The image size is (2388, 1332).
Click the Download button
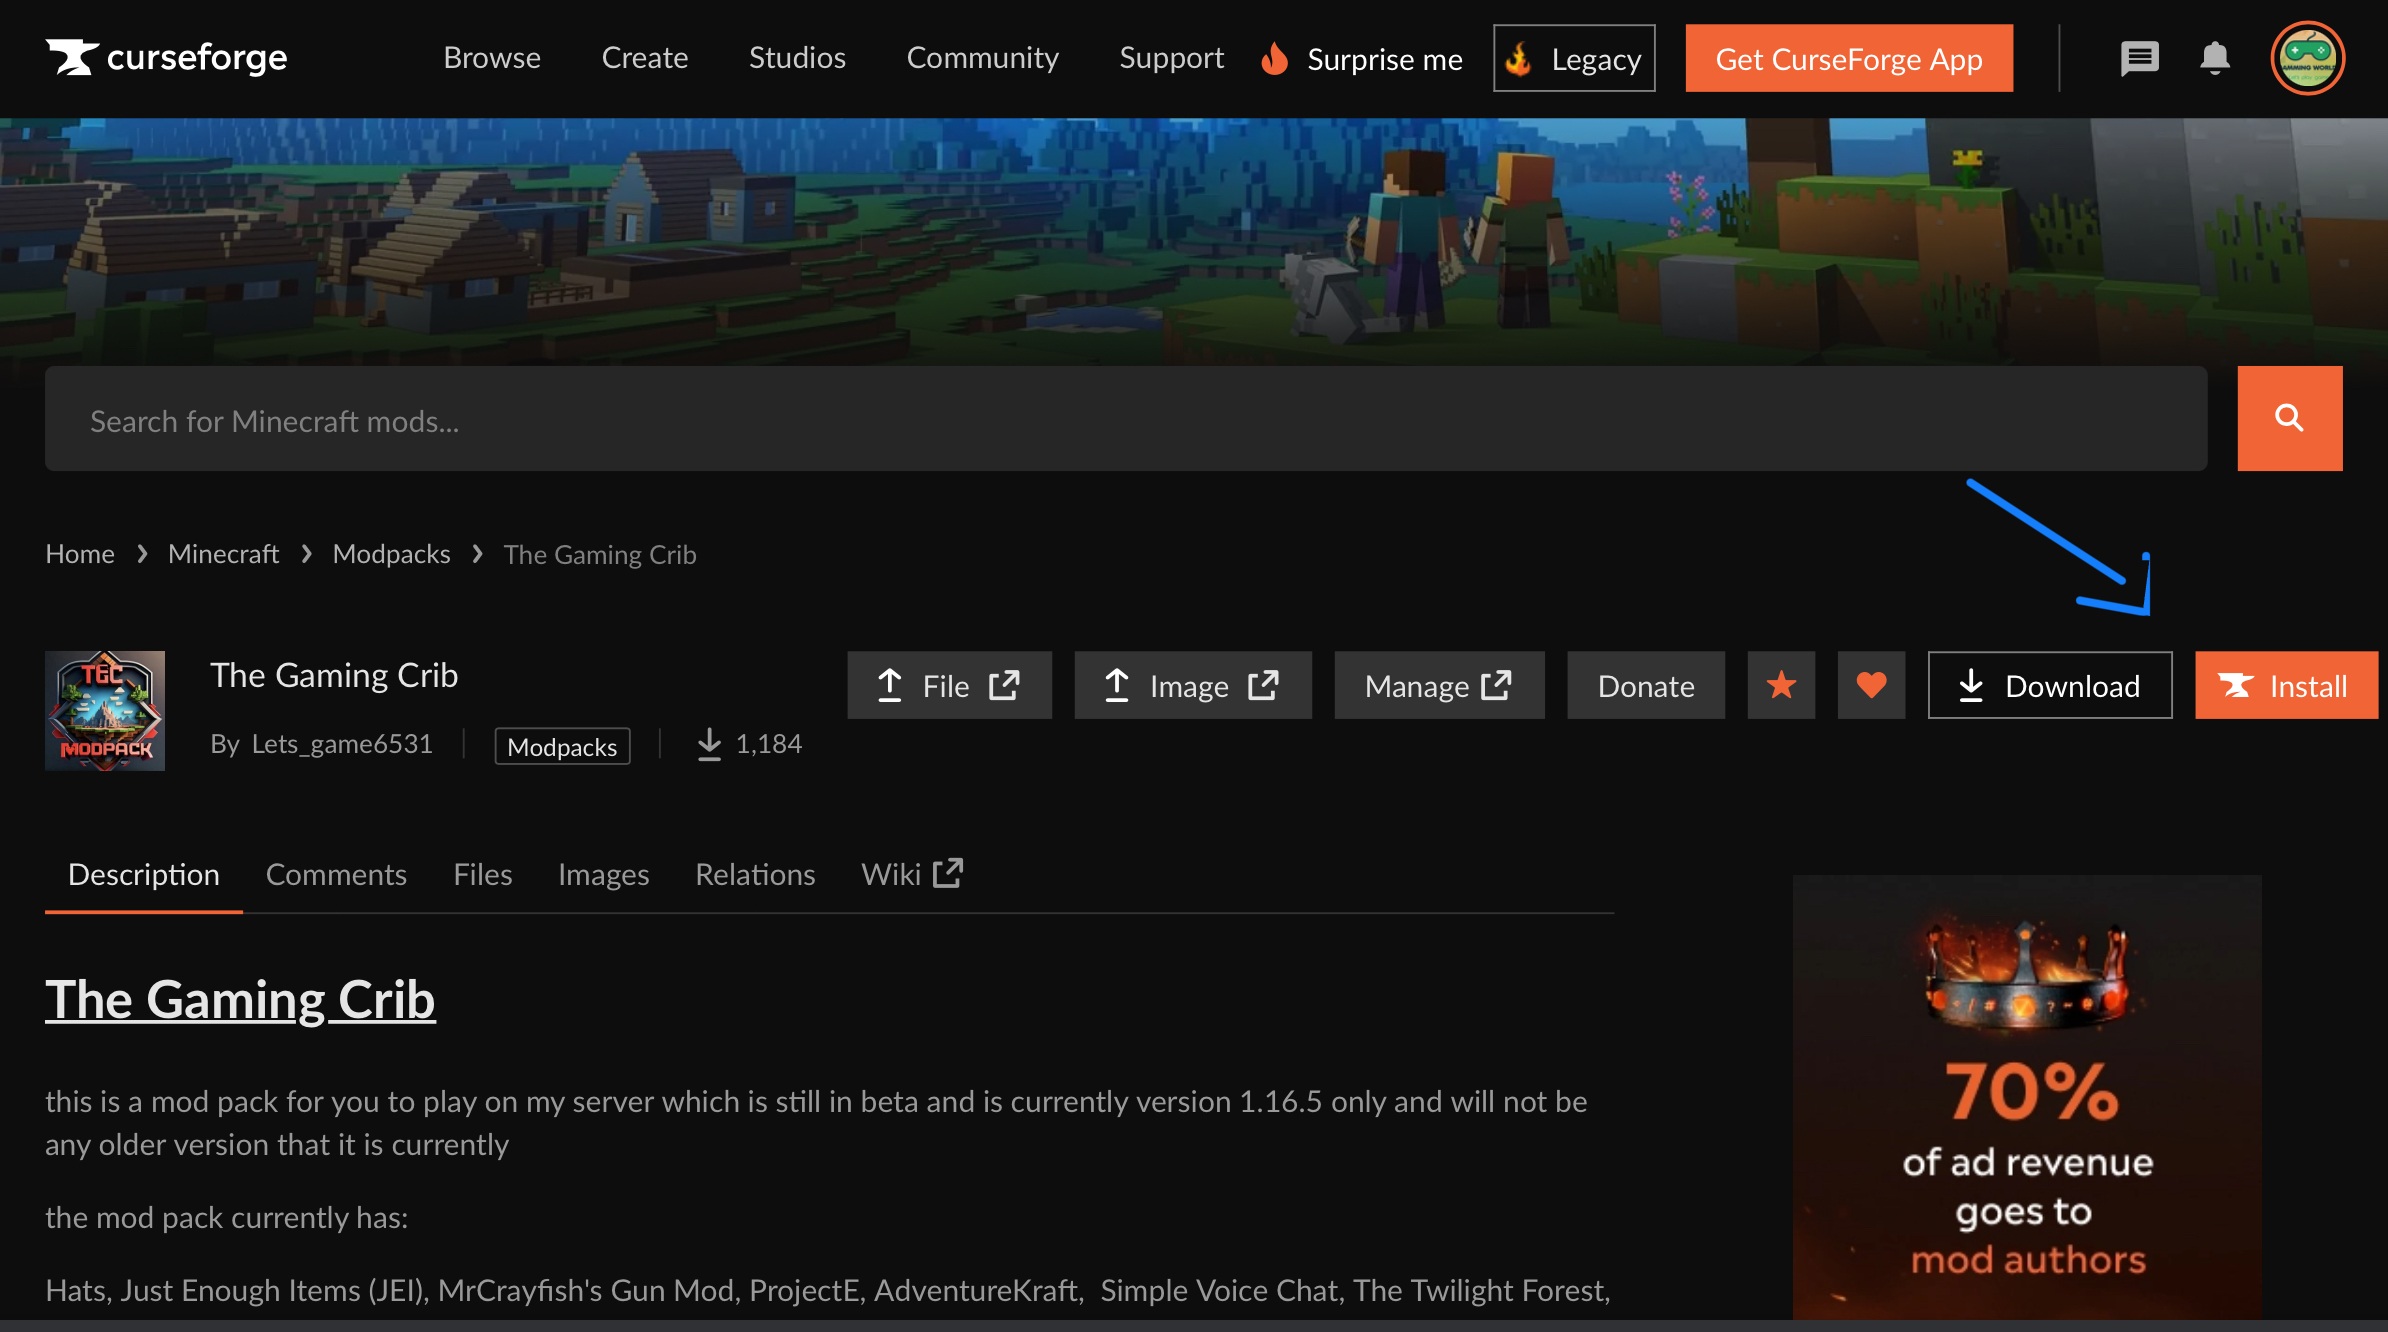2049,686
